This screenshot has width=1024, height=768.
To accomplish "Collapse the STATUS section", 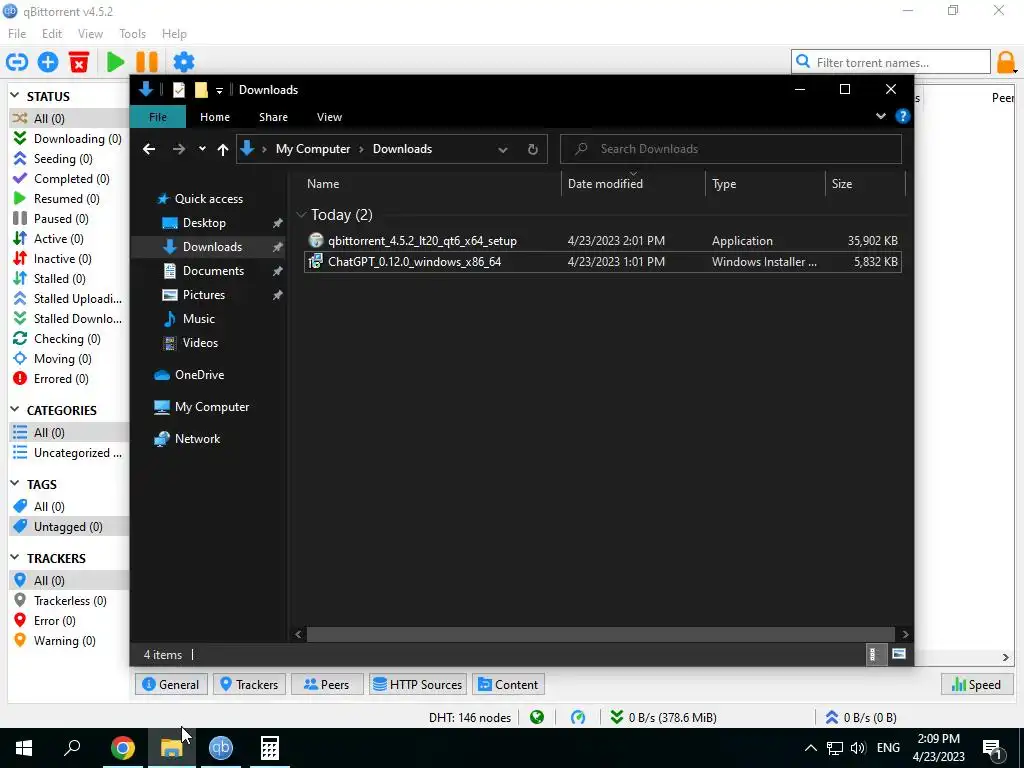I will click(x=15, y=96).
